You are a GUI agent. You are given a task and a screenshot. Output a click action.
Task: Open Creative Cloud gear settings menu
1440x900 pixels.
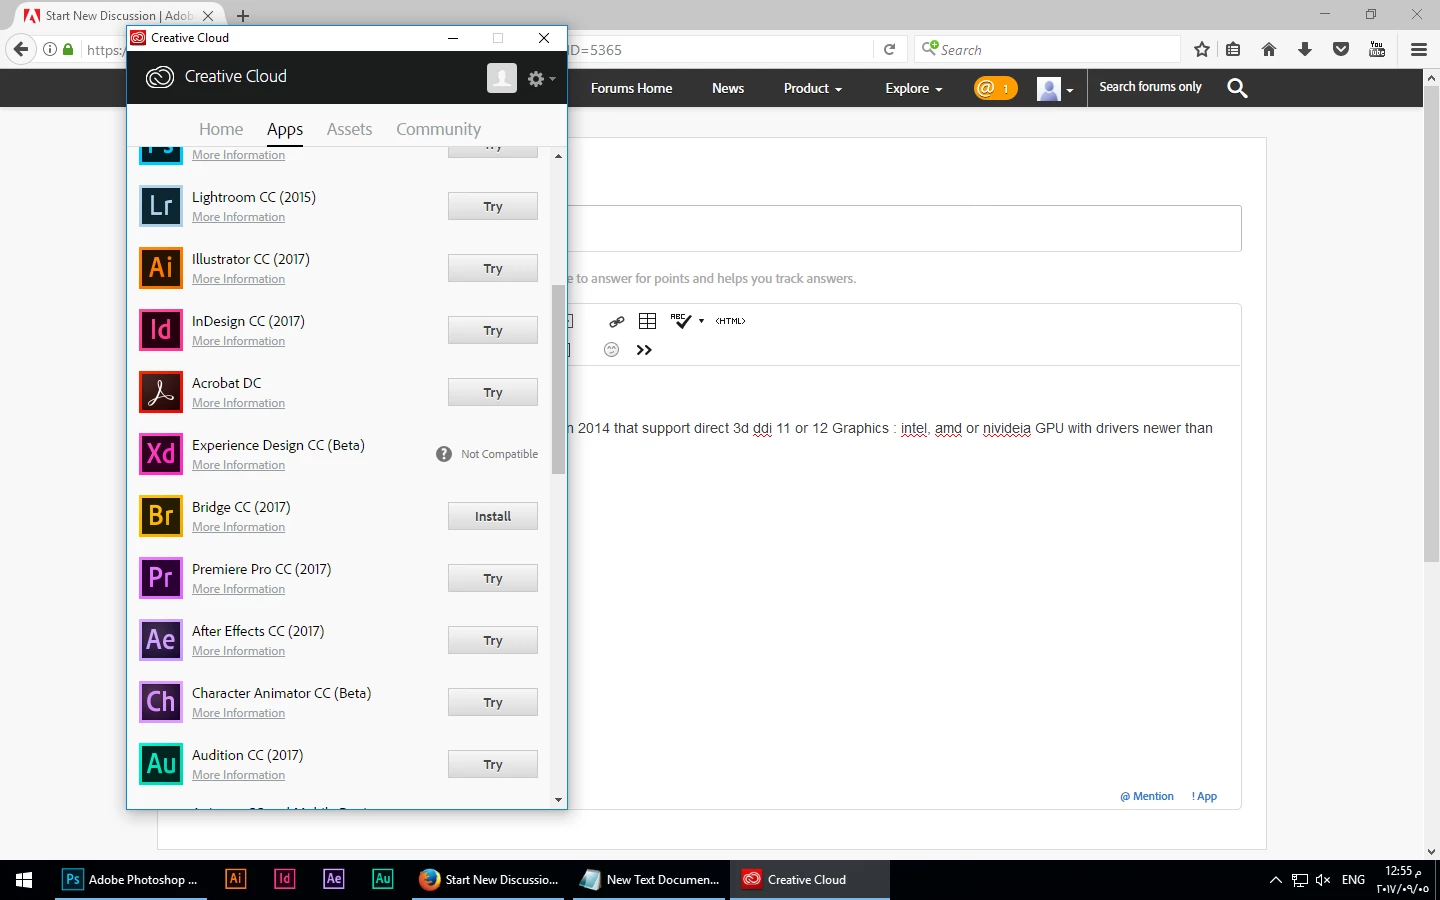click(541, 78)
